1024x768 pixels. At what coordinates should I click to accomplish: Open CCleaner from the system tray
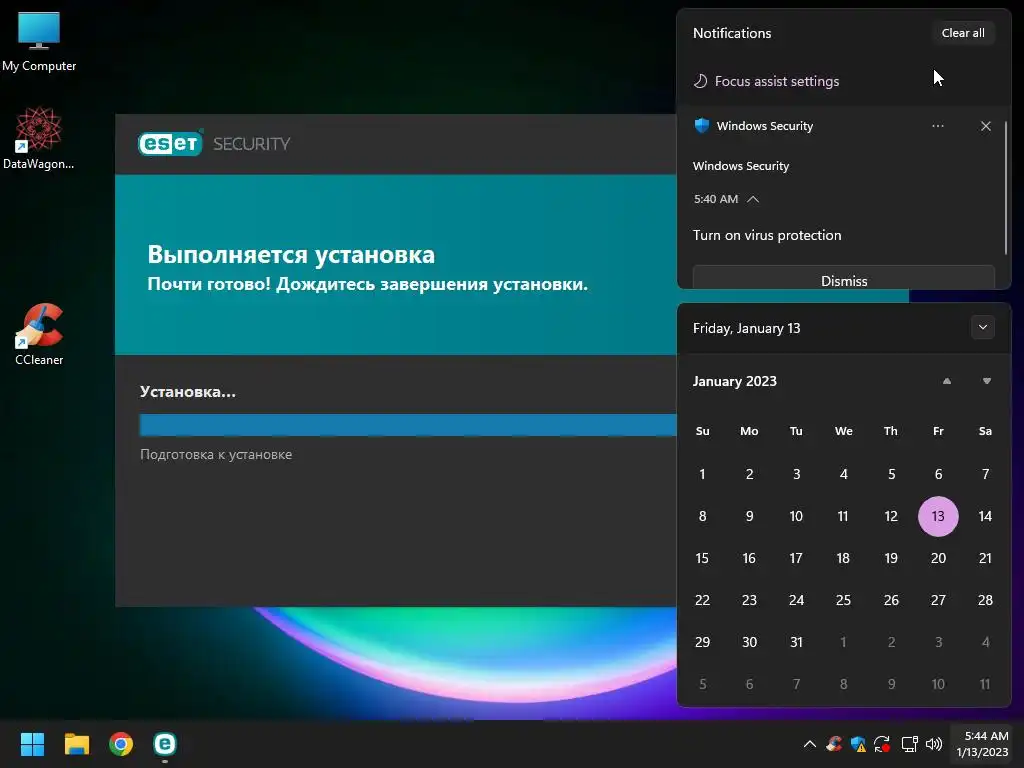[x=834, y=744]
